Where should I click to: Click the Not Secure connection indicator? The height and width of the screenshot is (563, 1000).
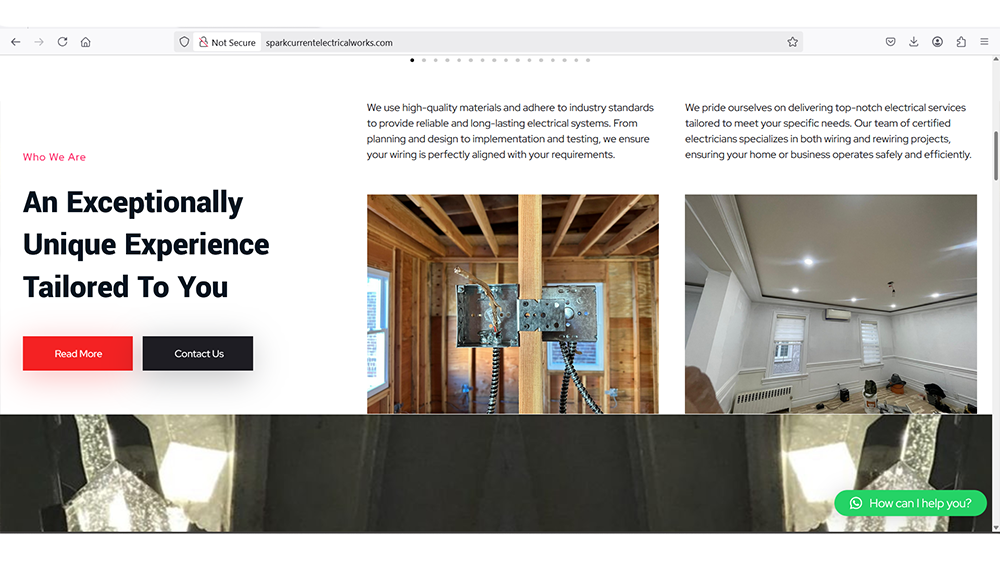tap(227, 43)
